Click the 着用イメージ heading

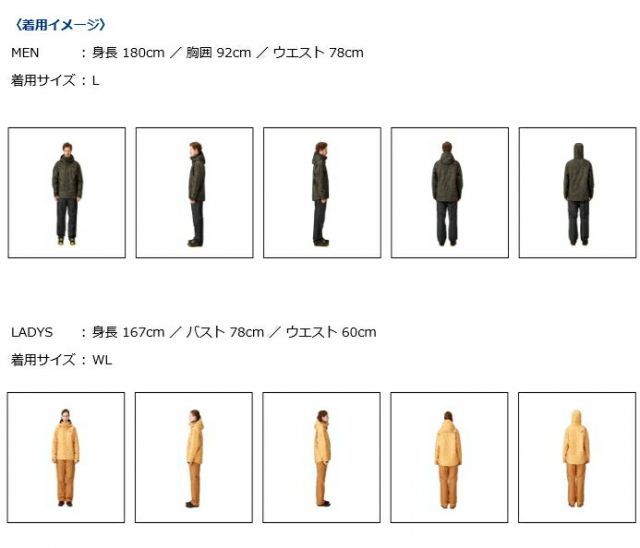[x=60, y=25]
